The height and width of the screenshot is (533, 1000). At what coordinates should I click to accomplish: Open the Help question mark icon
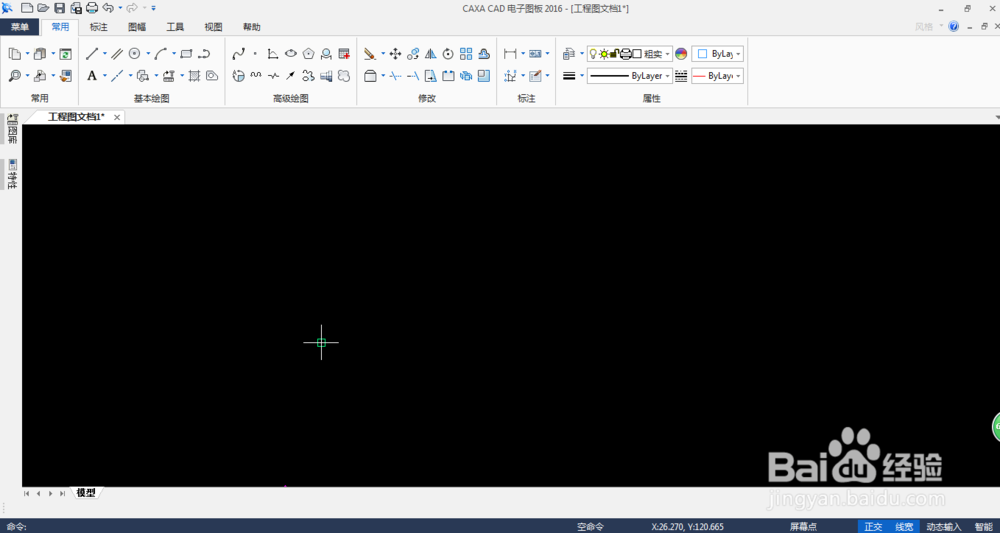(954, 26)
